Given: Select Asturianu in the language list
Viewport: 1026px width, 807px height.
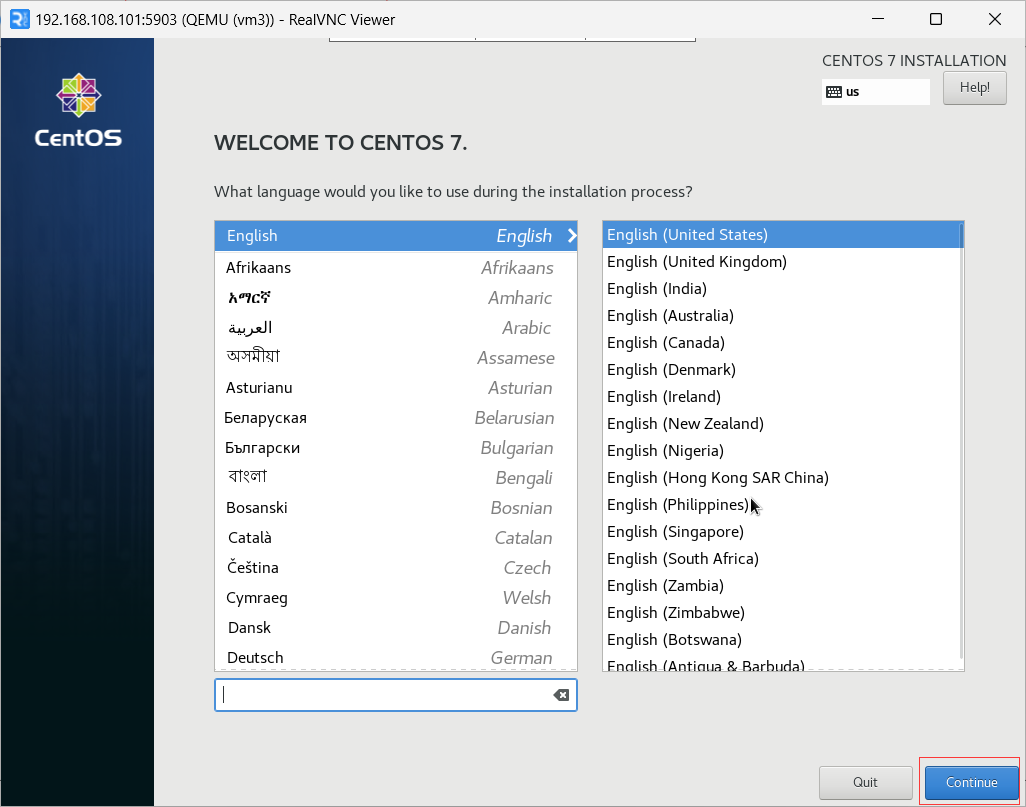Looking at the screenshot, I should click(395, 388).
